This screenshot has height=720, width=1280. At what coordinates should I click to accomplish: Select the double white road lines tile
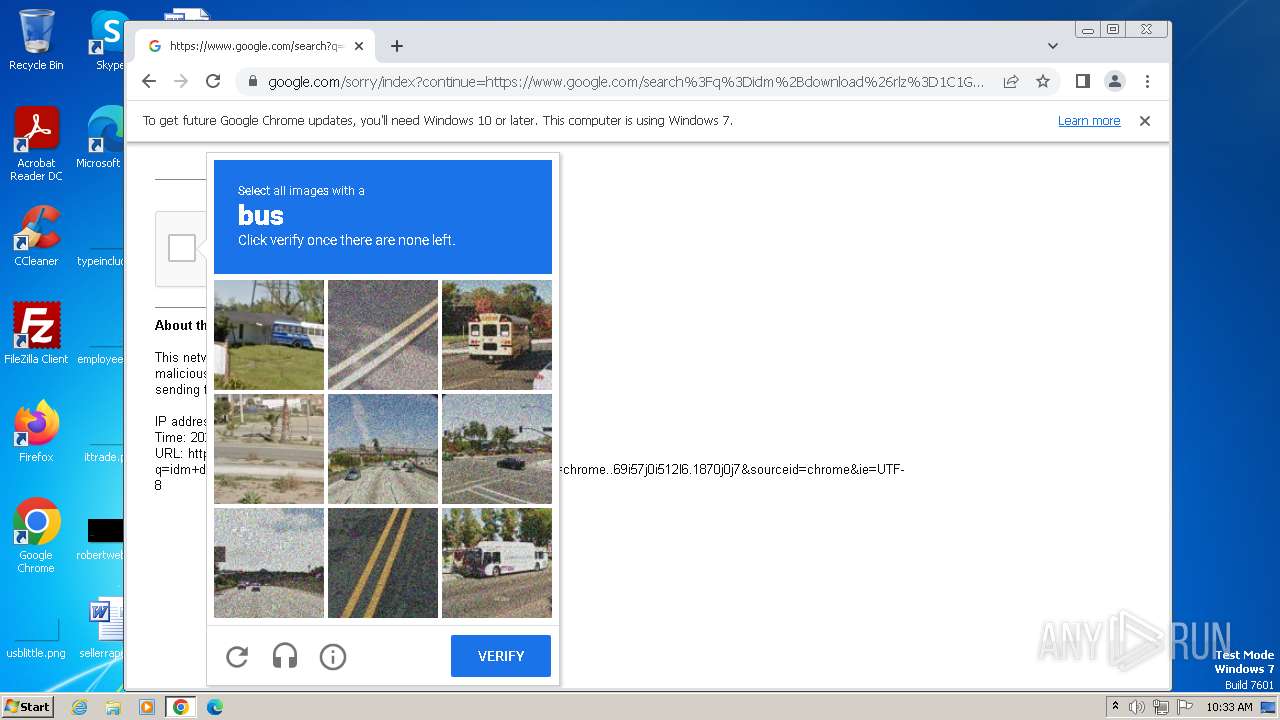click(x=383, y=335)
